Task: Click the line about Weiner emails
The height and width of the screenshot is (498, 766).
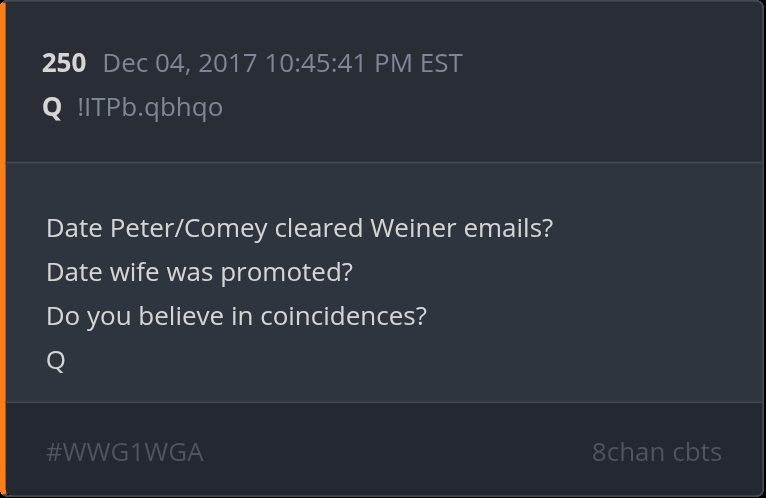Action: pos(299,228)
